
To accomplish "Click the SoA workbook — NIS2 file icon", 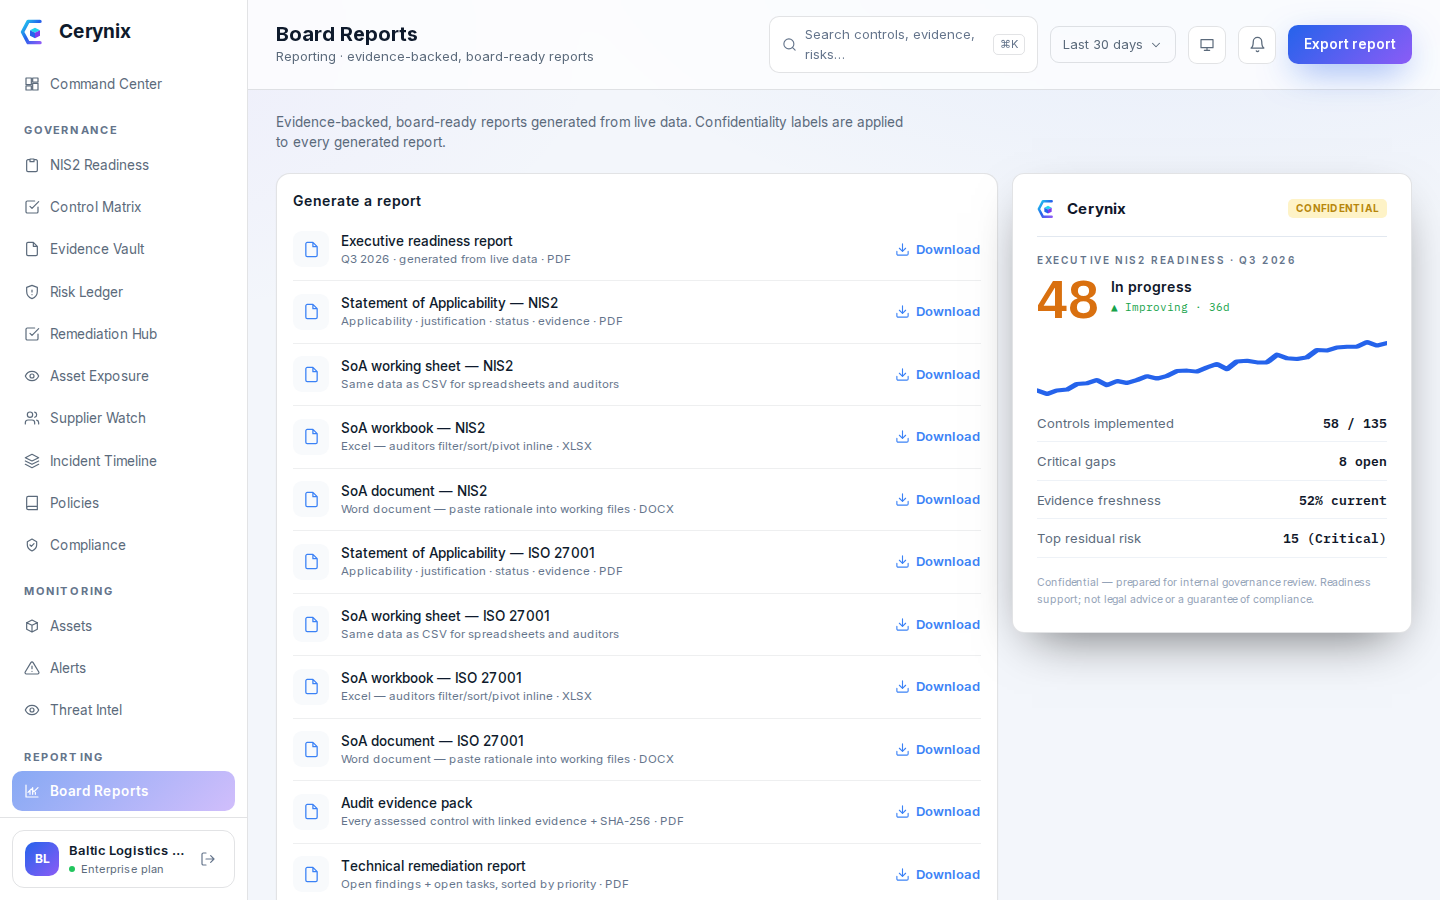I will tap(311, 437).
